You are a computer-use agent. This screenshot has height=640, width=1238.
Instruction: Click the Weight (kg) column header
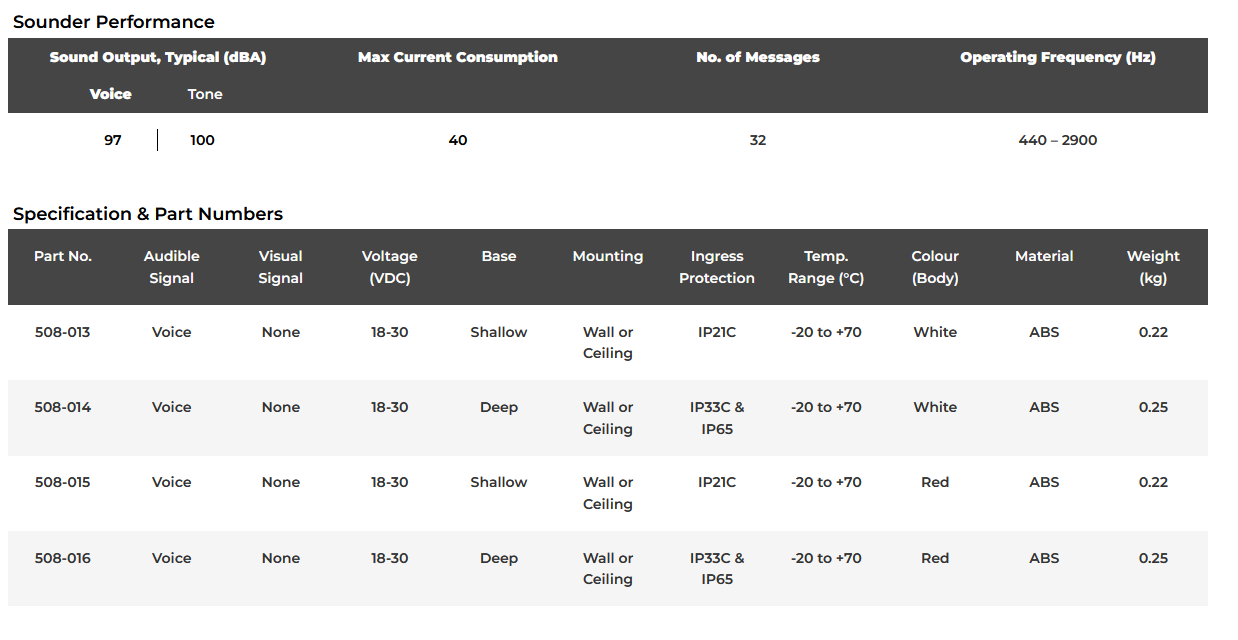[1153, 267]
